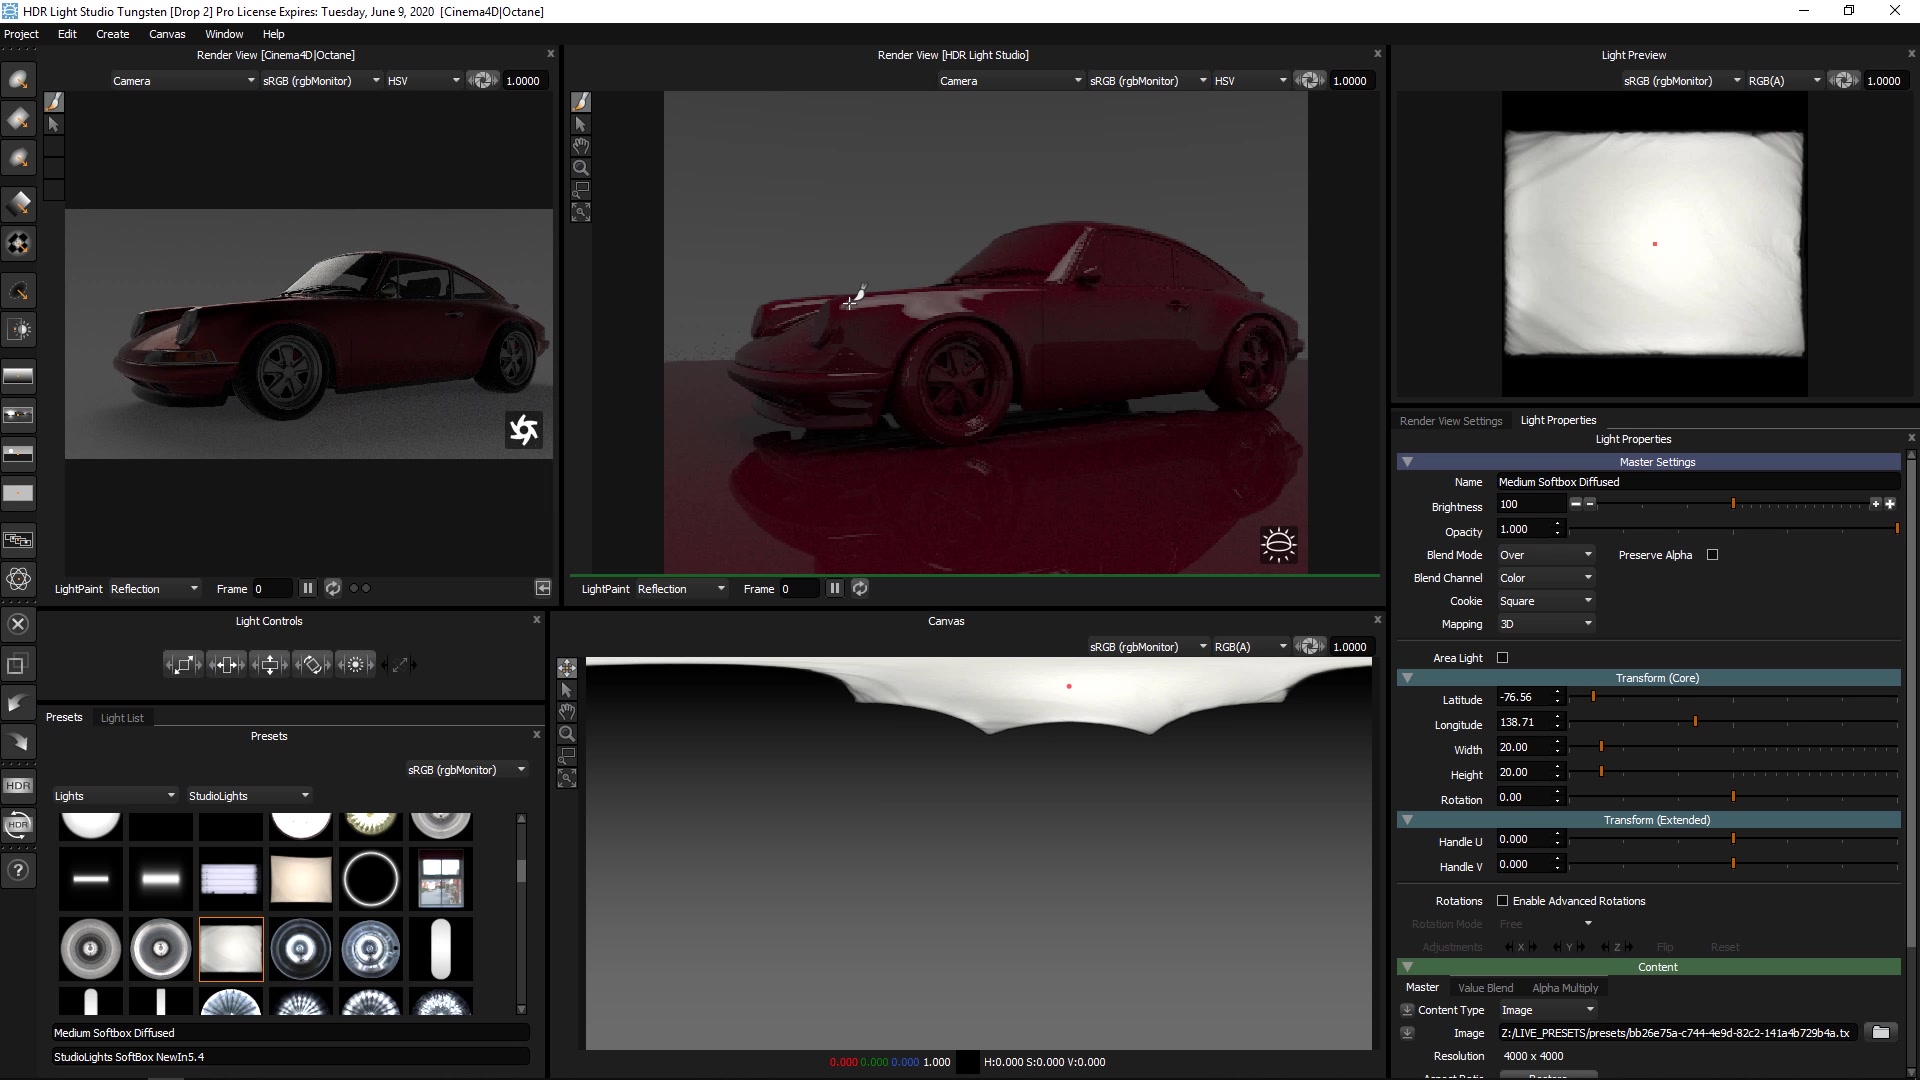This screenshot has height=1080, width=1920.
Task: Select the zoom magnifier tool in HDR Light Studio Render View
Action: click(x=580, y=168)
